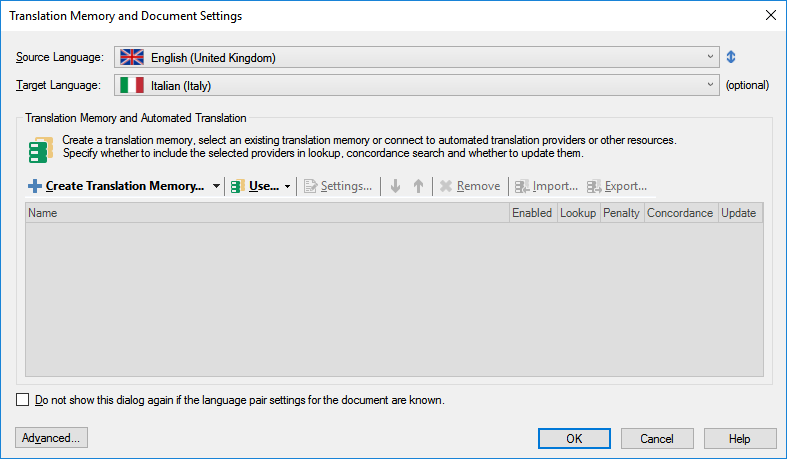Screen dimensions: 787x459
Task: Open the Advanced... settings button
Action: [x=51, y=437]
